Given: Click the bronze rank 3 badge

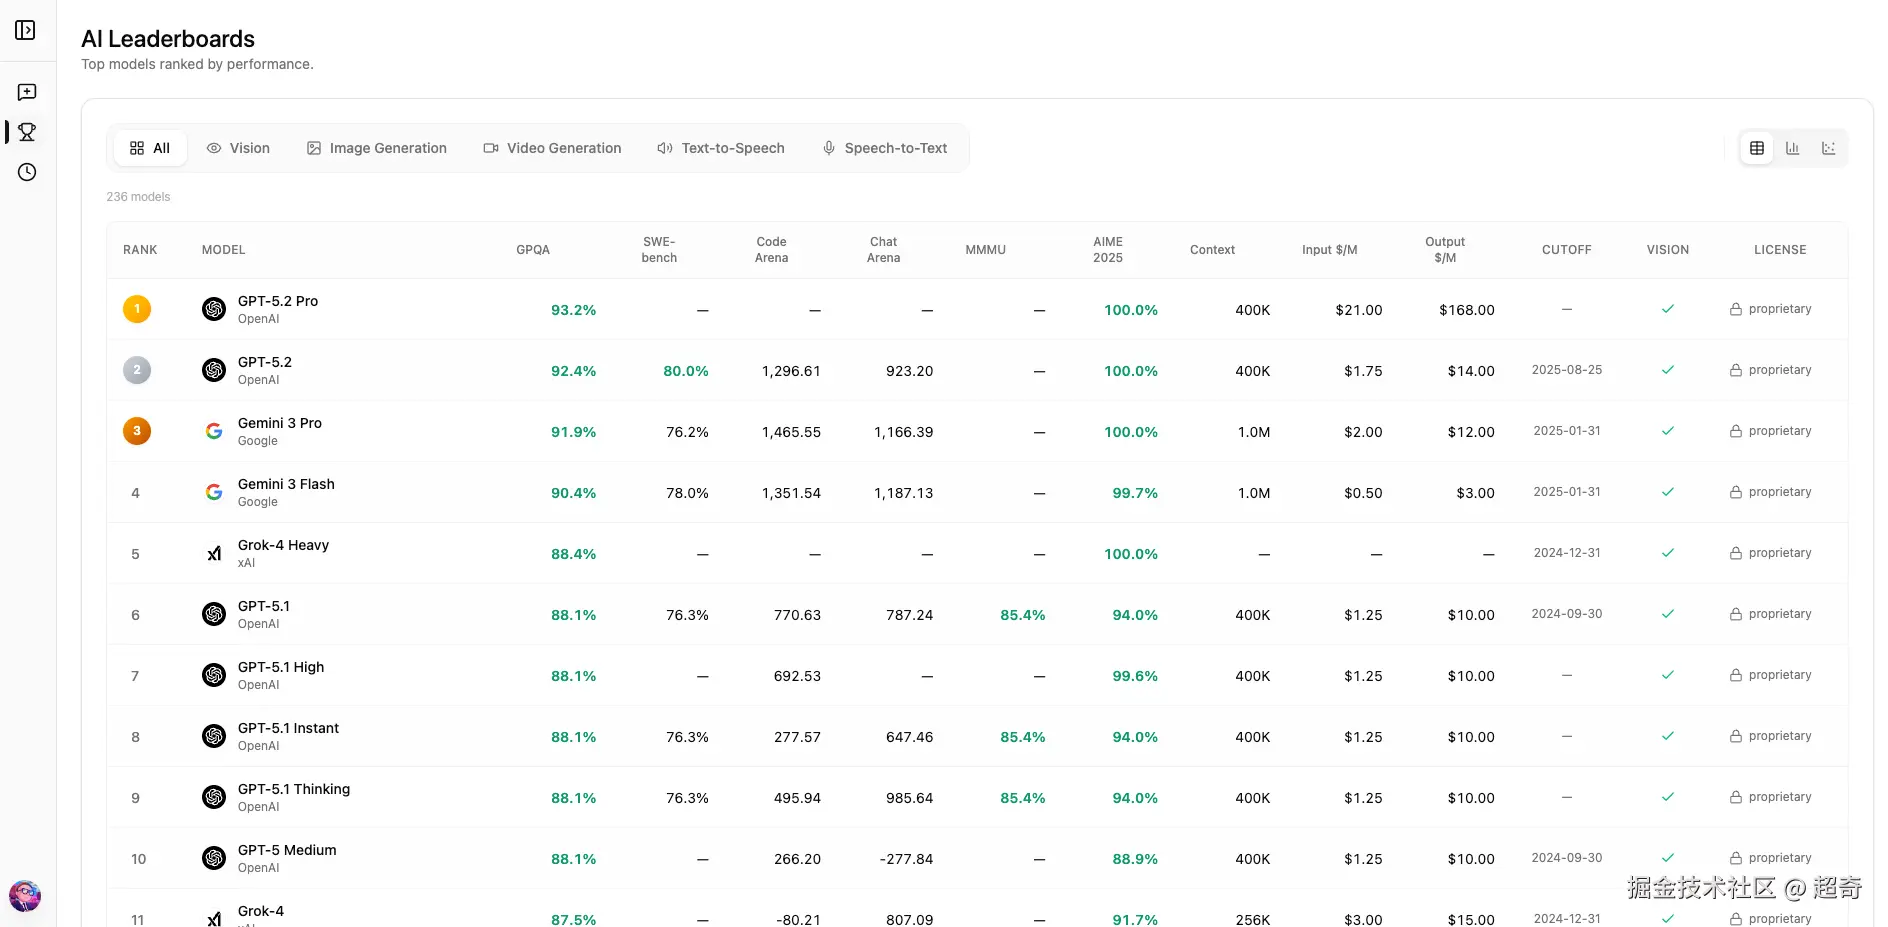Looking at the screenshot, I should point(137,431).
